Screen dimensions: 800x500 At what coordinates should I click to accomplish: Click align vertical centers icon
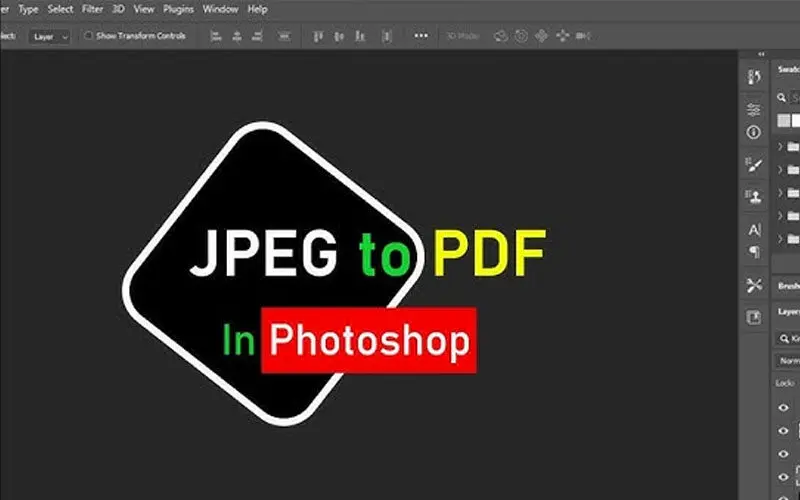tap(339, 36)
